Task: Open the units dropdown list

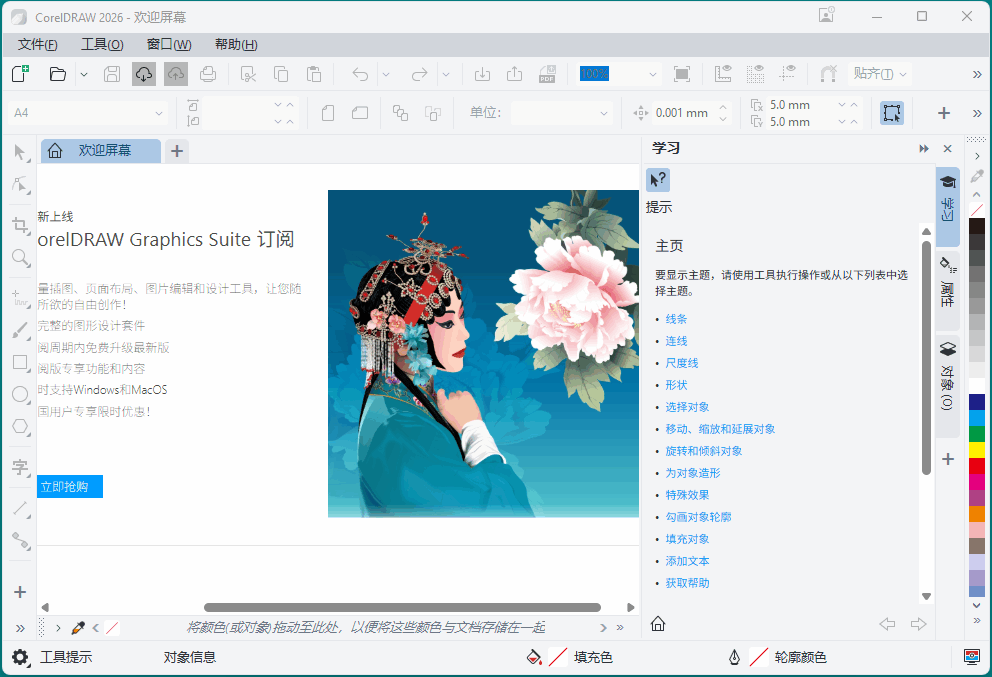Action: pos(604,113)
